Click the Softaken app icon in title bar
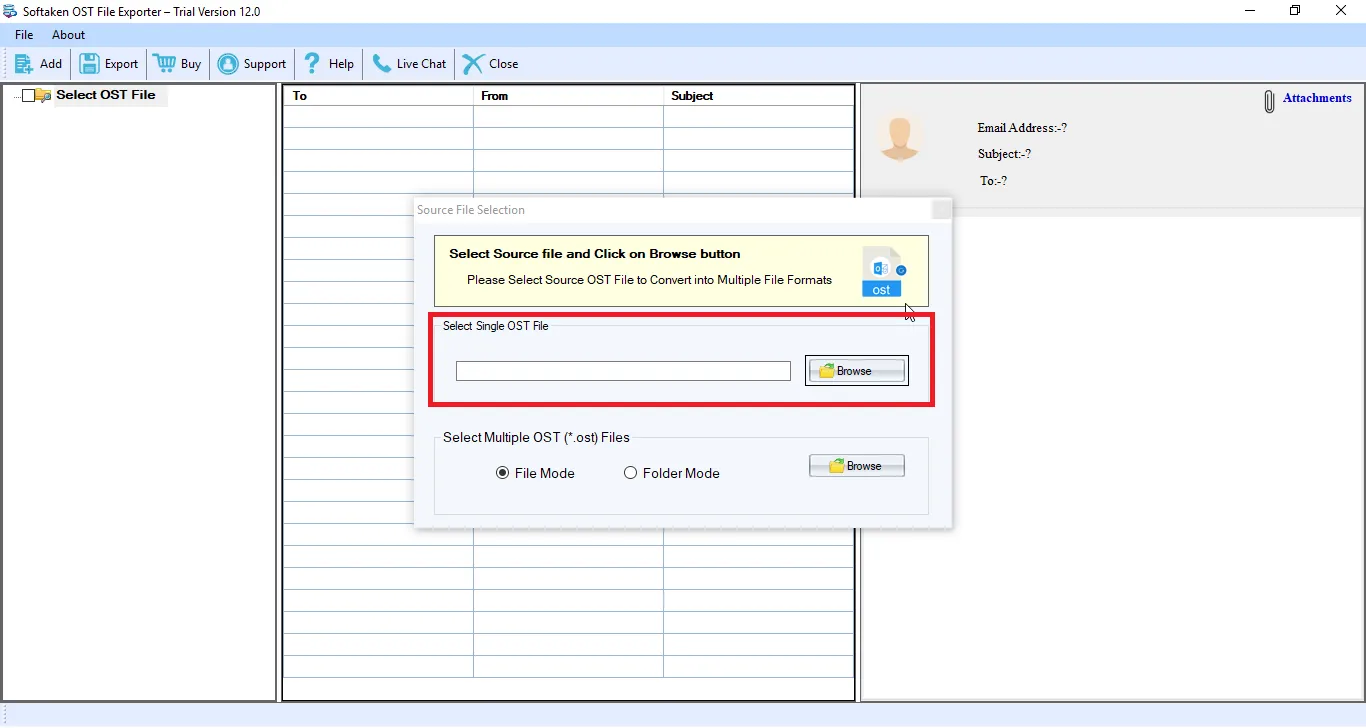This screenshot has width=1366, height=728. point(10,11)
